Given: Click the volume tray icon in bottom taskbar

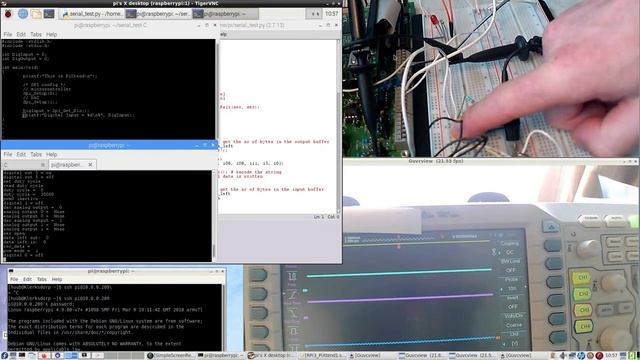Looking at the screenshot, I should (x=563, y=356).
